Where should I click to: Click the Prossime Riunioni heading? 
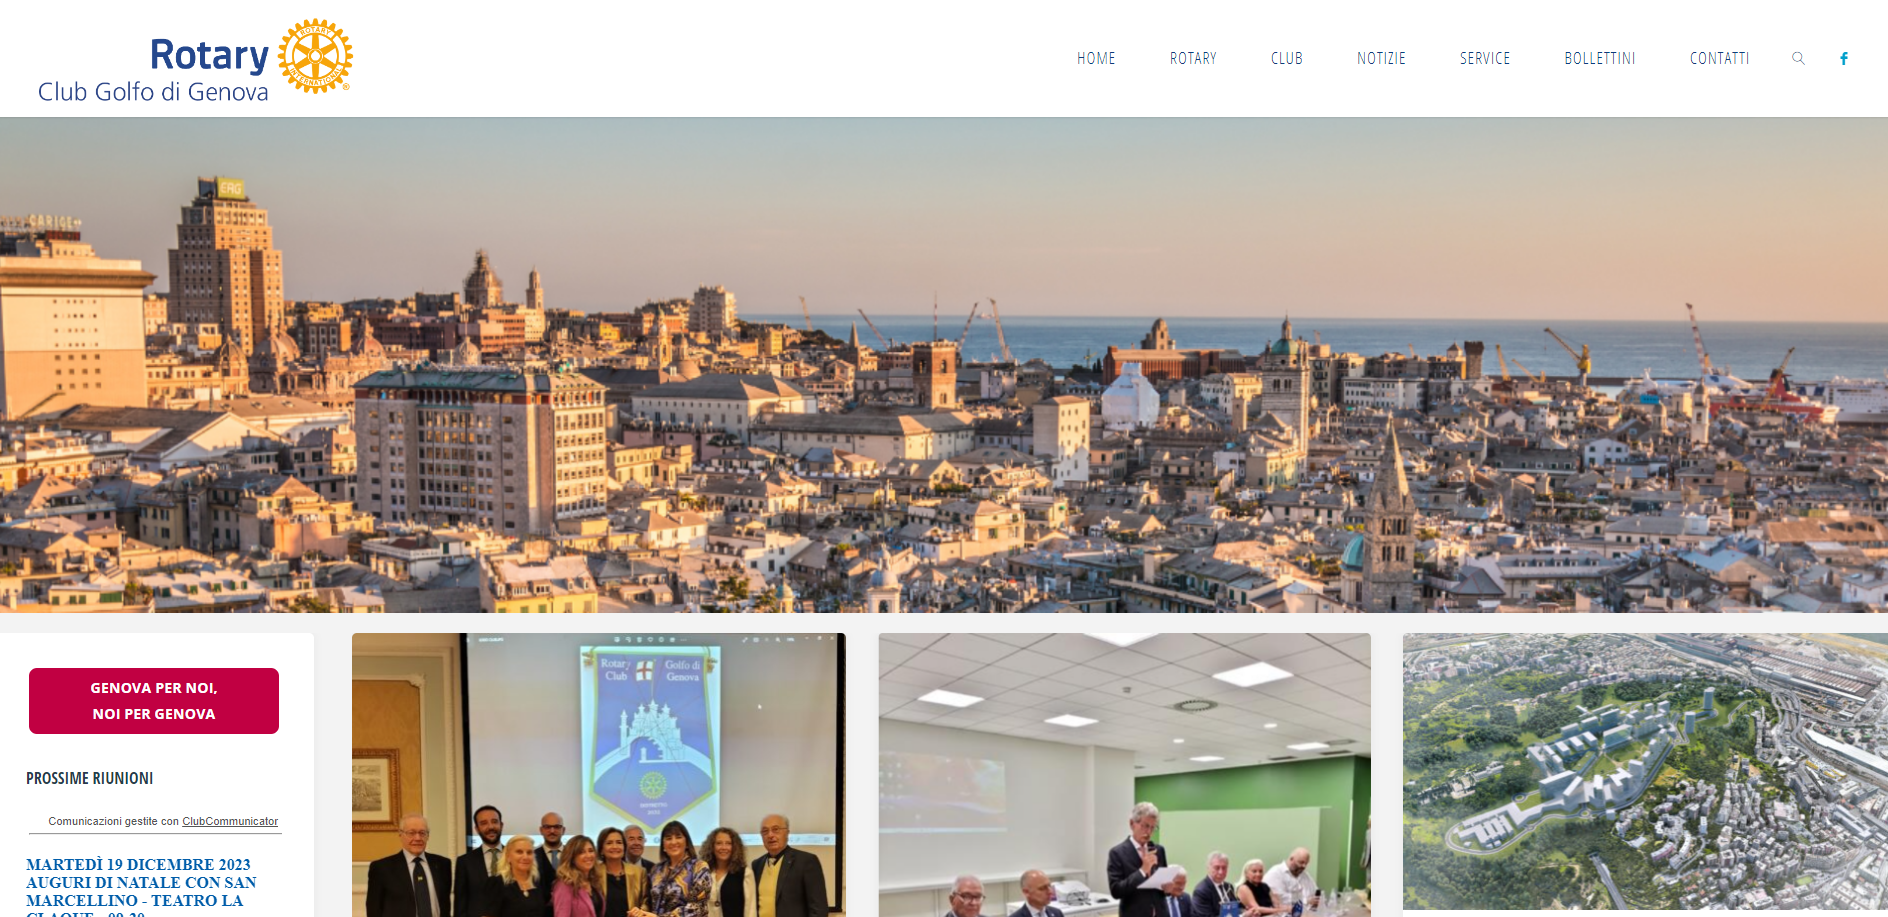coord(90,778)
